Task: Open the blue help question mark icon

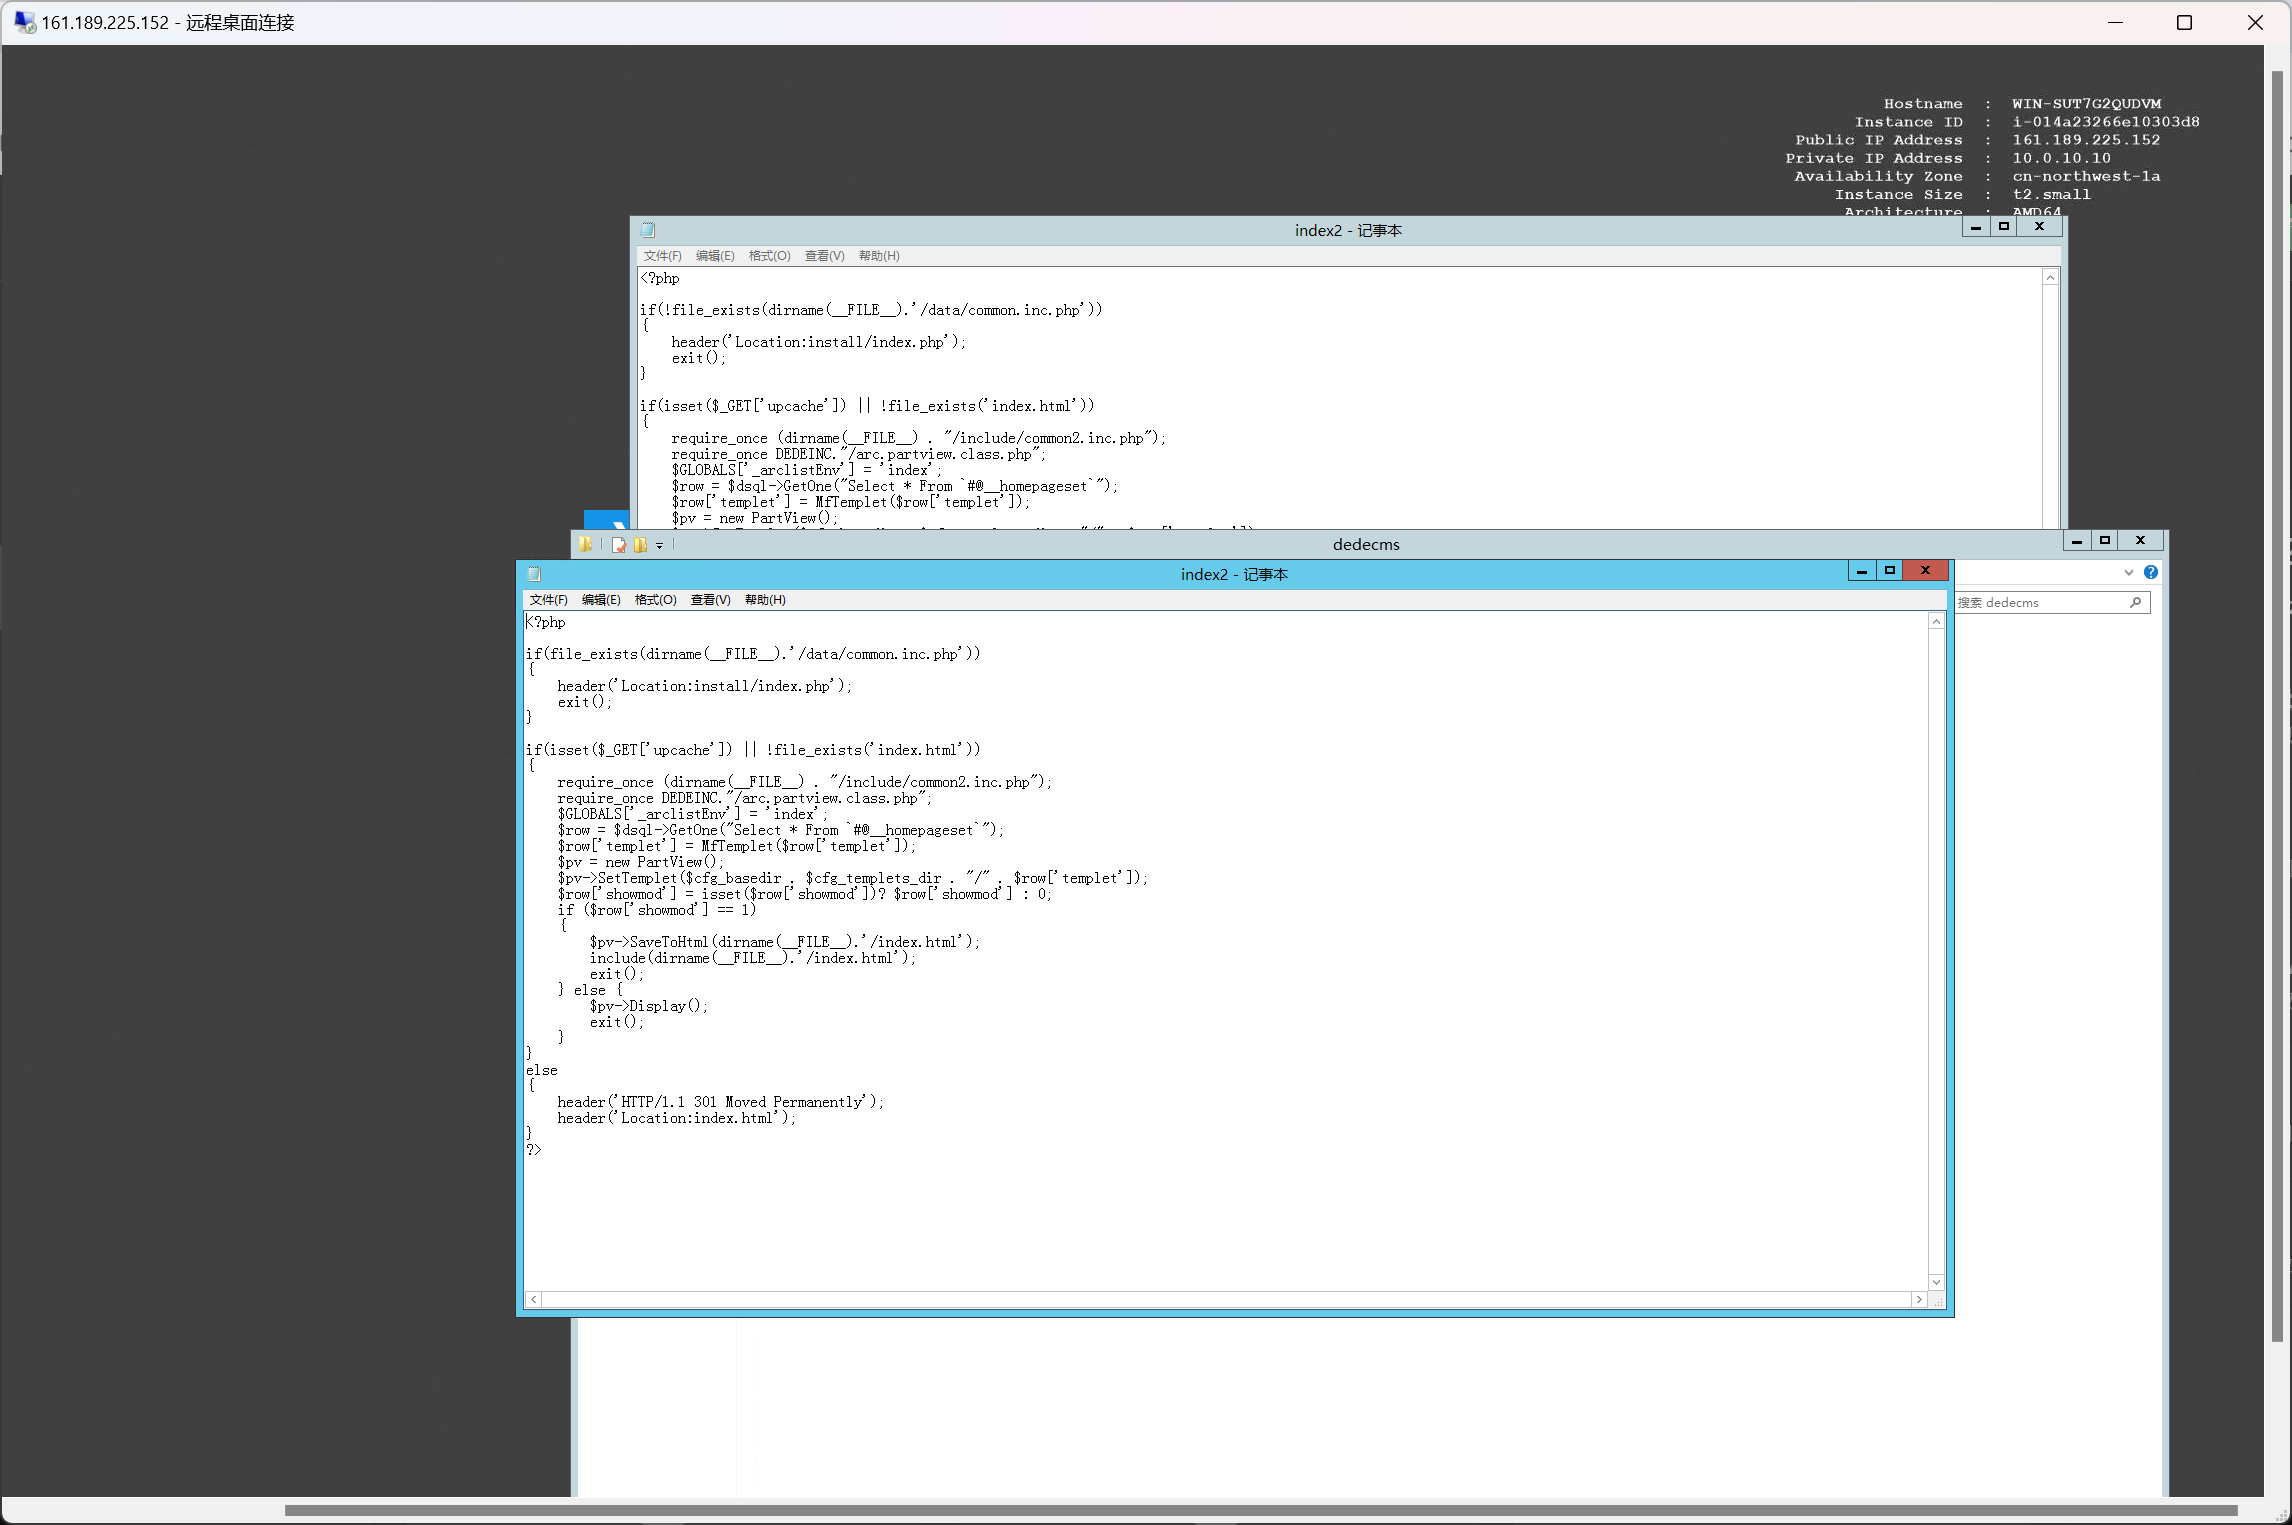Action: coord(2150,572)
